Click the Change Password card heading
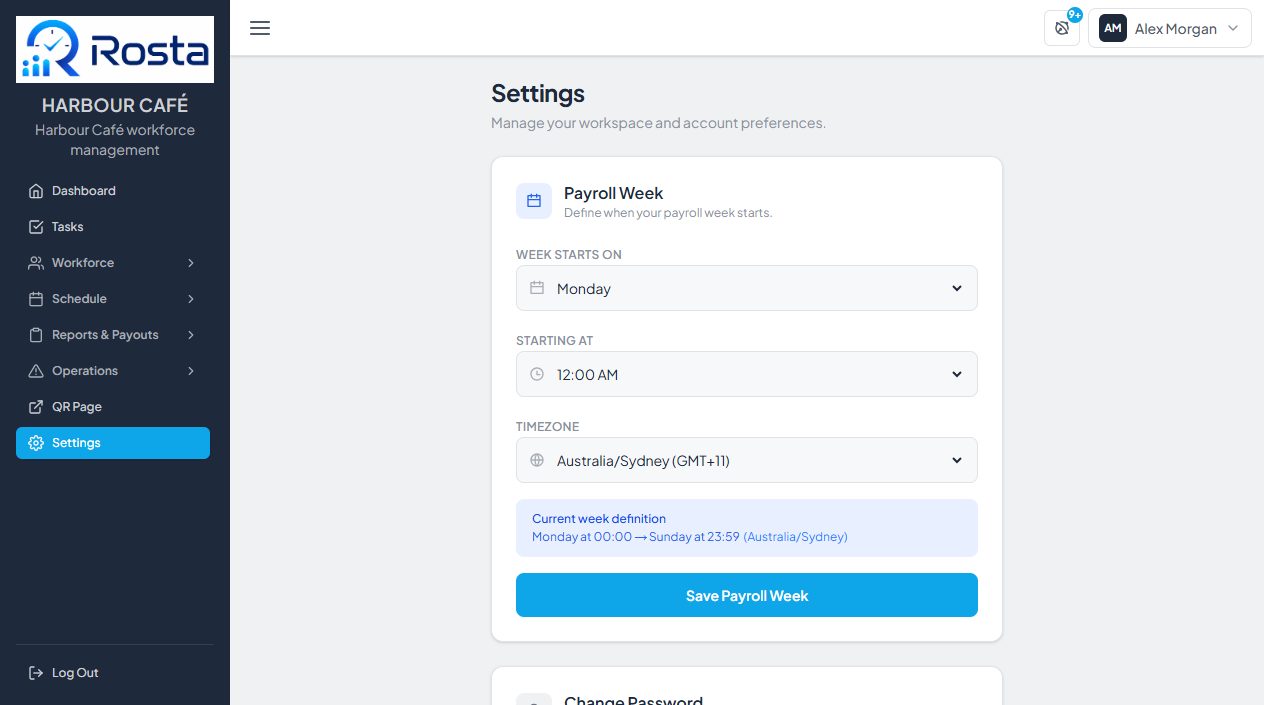The height and width of the screenshot is (705, 1264). (x=633, y=700)
